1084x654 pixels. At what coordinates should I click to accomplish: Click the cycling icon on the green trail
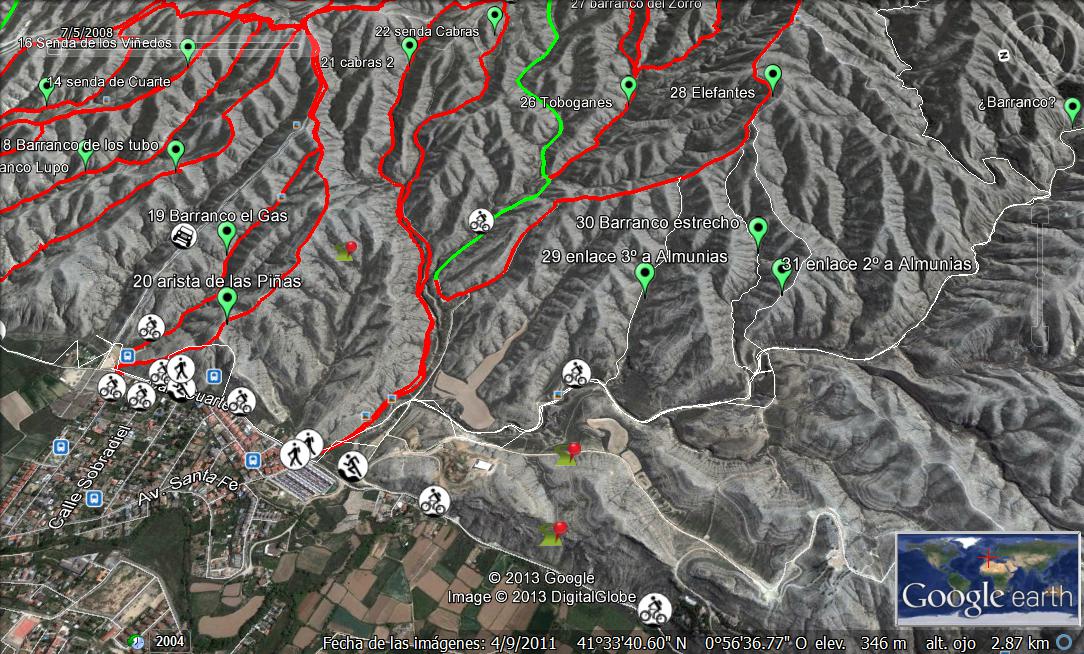pos(480,221)
